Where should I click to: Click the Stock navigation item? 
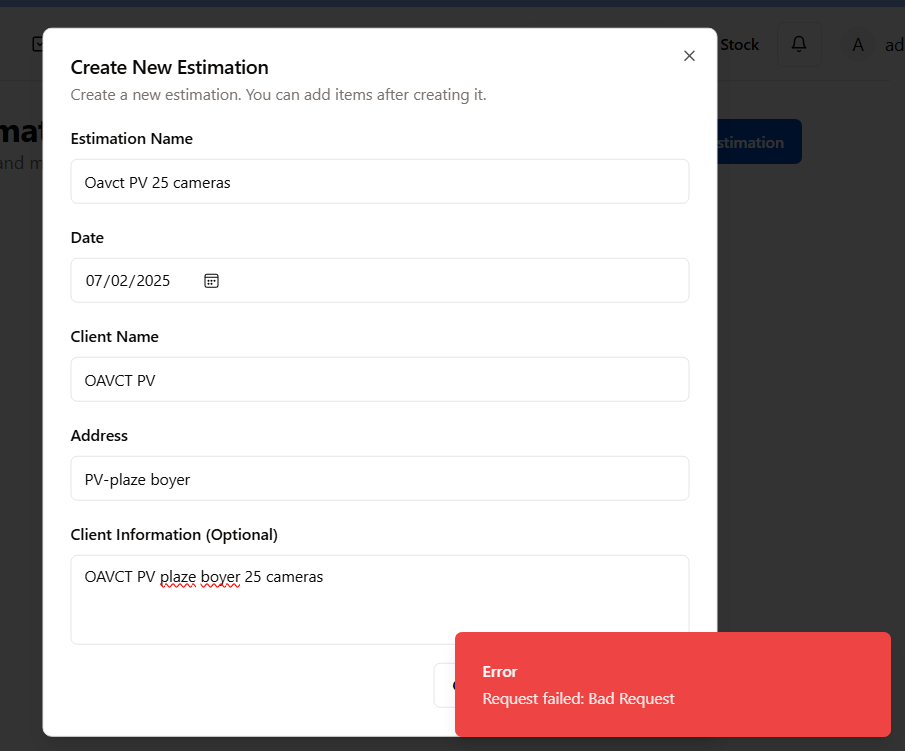(739, 45)
